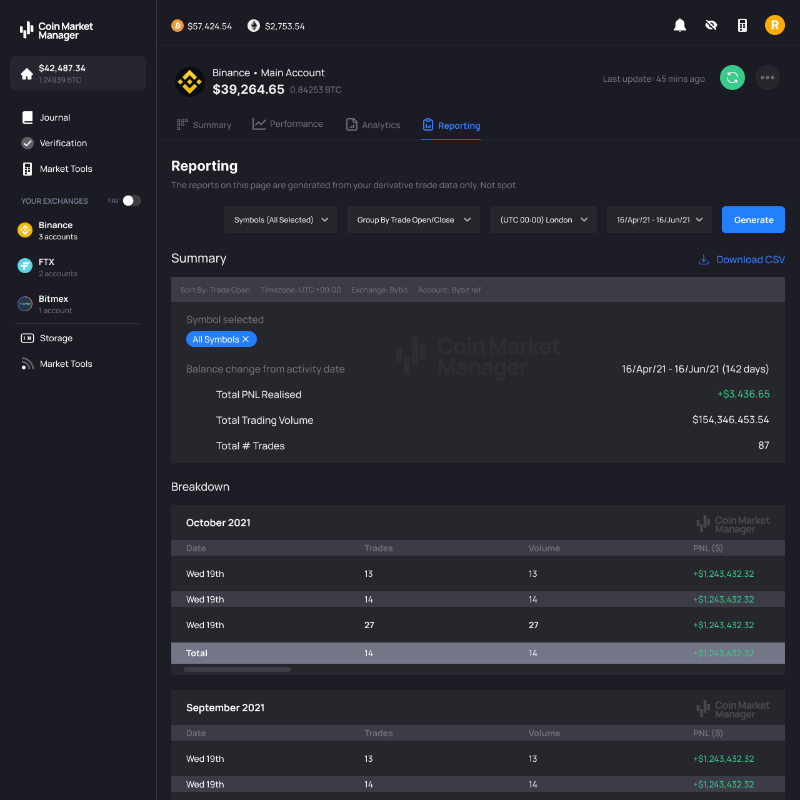Click the September 2021 section heading
Screen dimensions: 800x800
point(226,708)
